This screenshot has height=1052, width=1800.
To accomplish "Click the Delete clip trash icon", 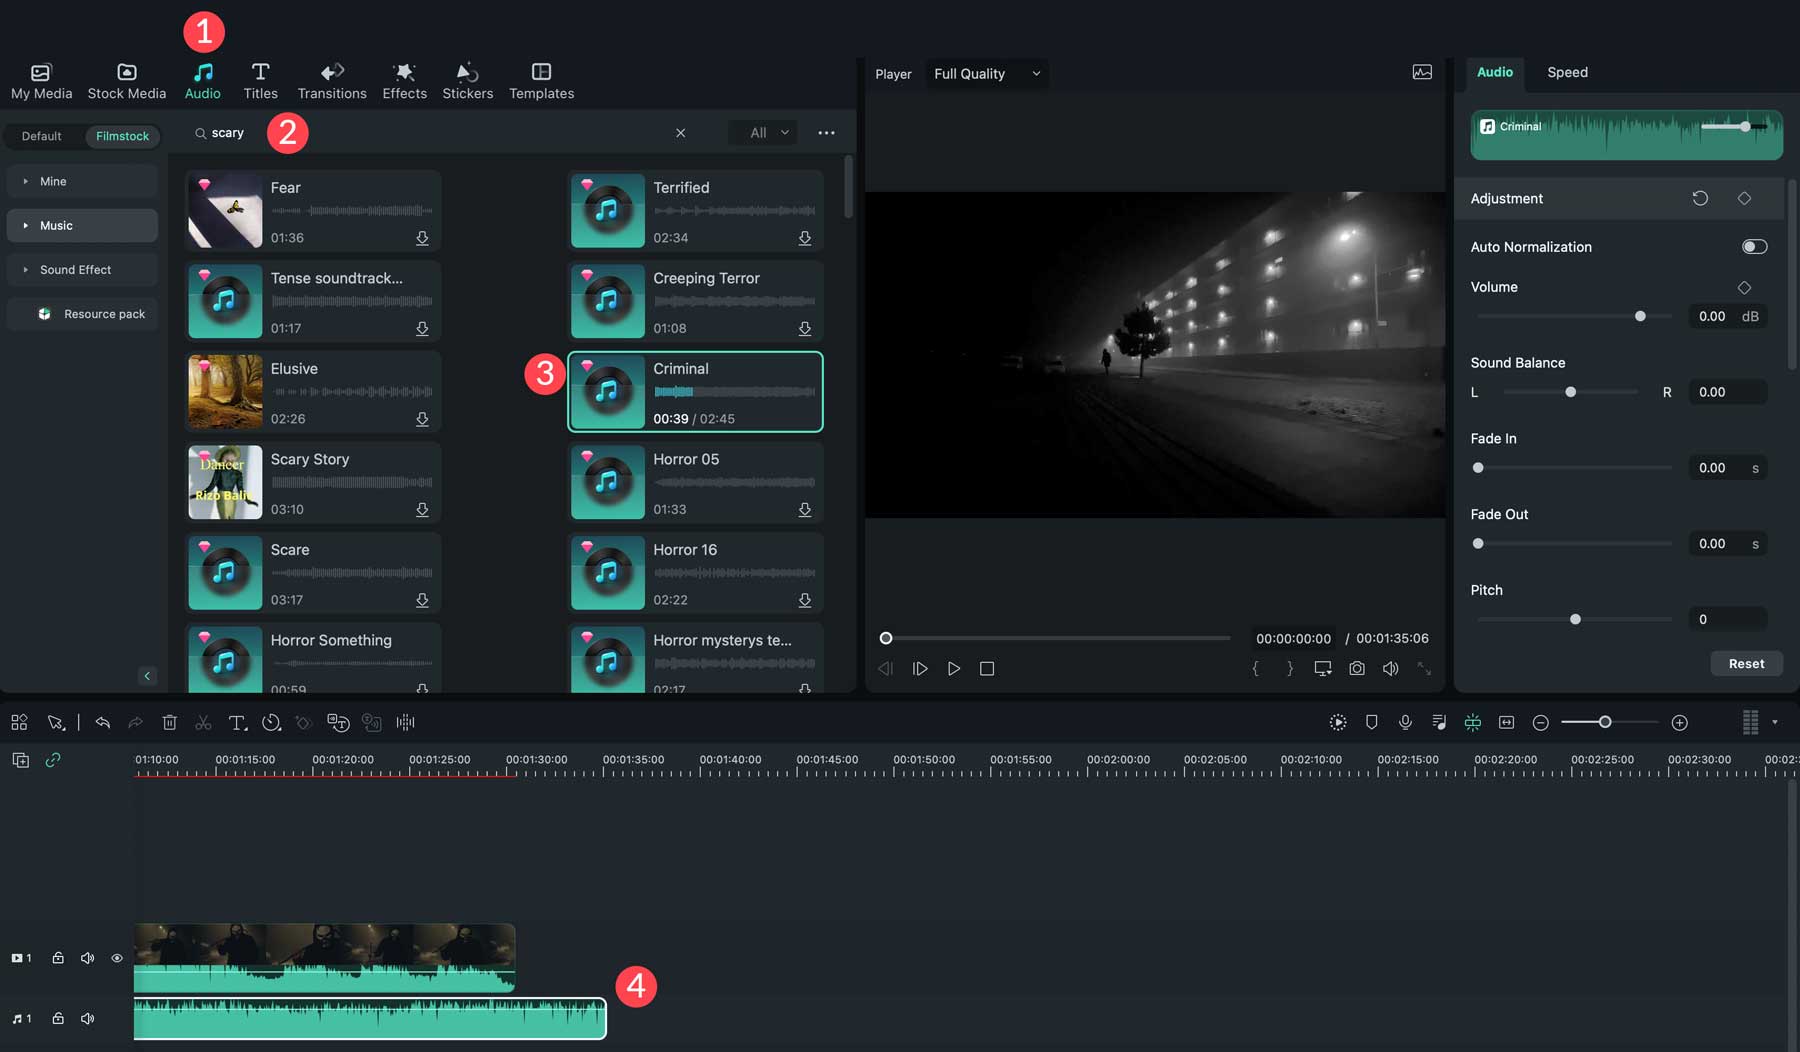I will [x=169, y=722].
